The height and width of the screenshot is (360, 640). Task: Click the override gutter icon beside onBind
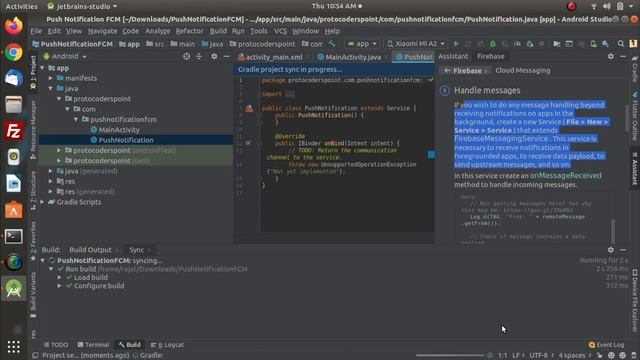click(x=248, y=143)
